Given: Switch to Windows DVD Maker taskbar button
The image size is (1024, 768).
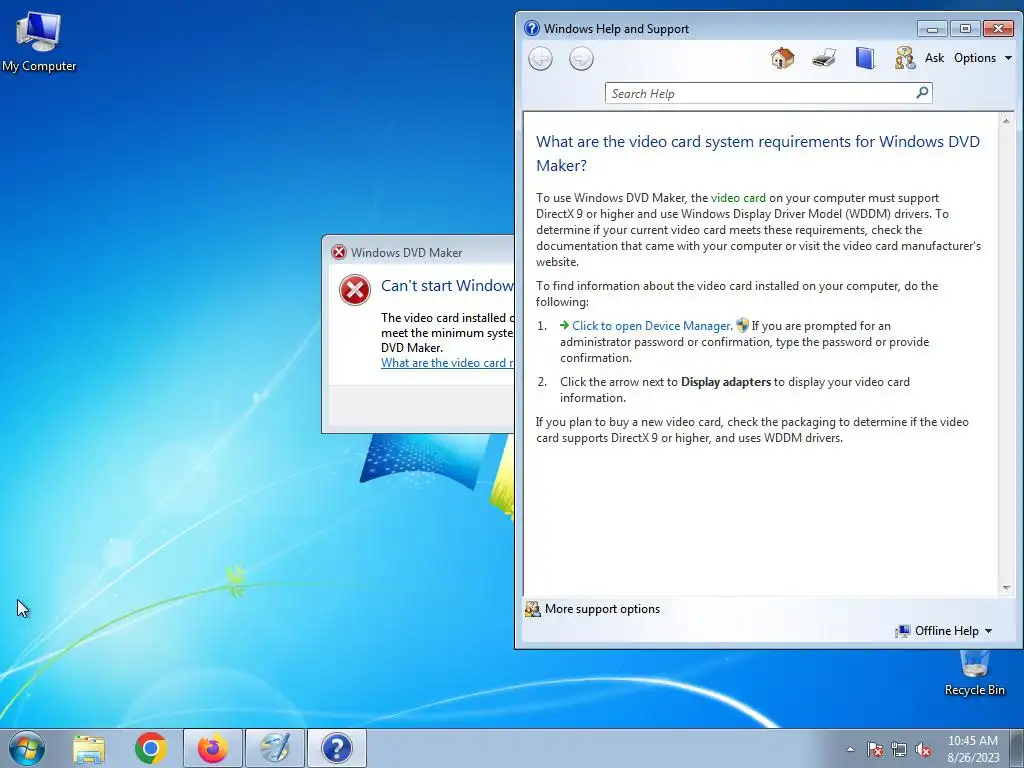Looking at the screenshot, I should [275, 748].
